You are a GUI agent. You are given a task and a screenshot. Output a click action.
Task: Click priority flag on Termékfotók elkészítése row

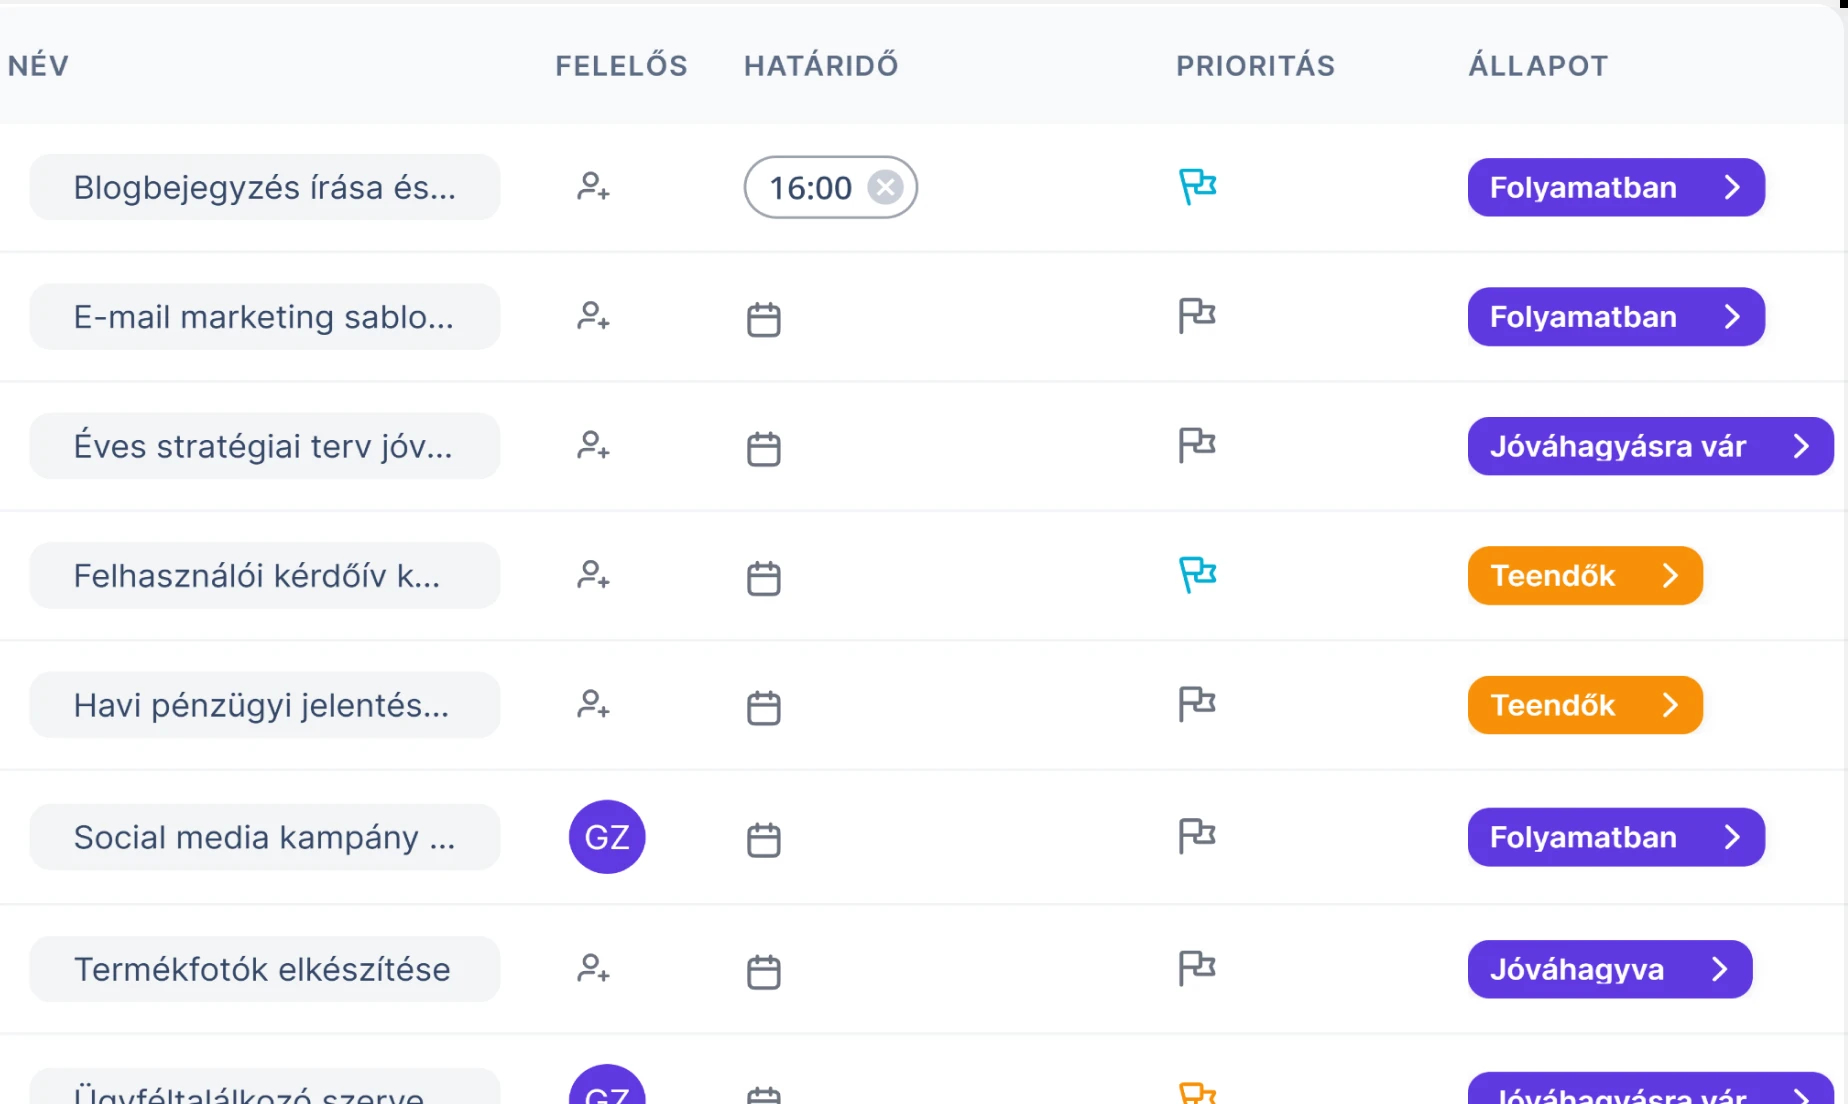(x=1197, y=968)
